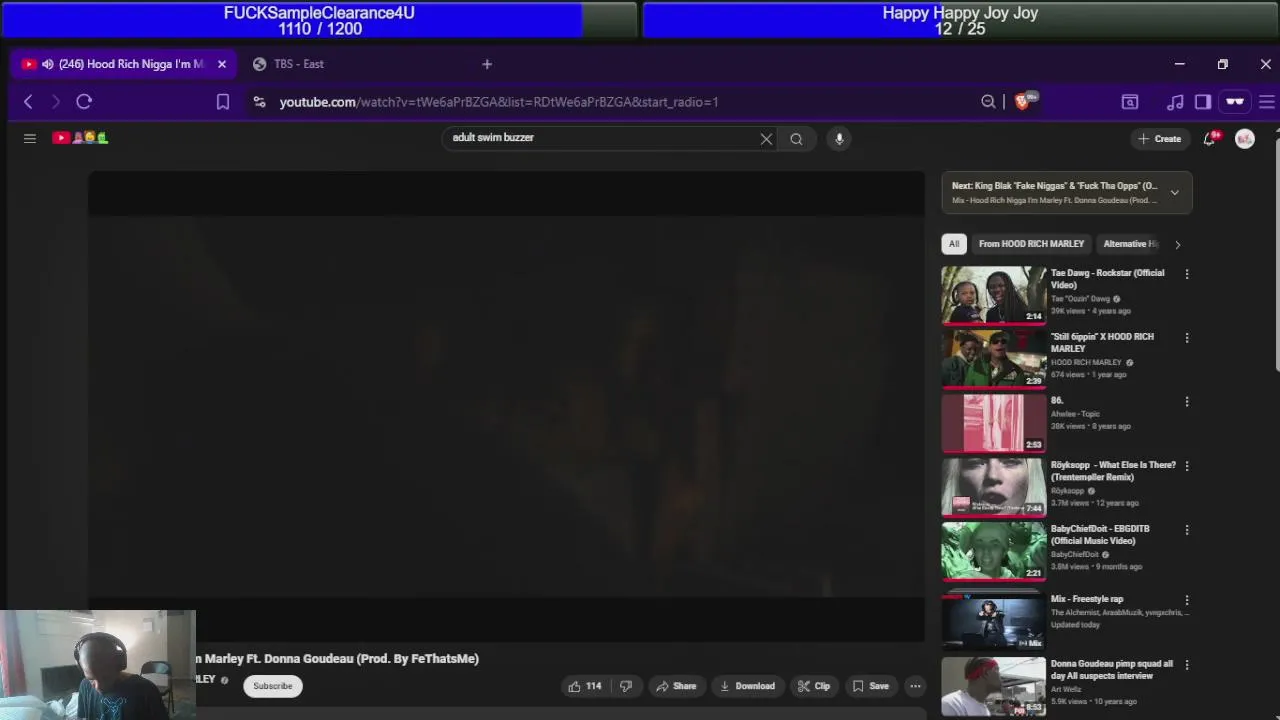Open options for 'Still 6ippin' video
This screenshot has width=1280, height=720.
coord(1187,338)
